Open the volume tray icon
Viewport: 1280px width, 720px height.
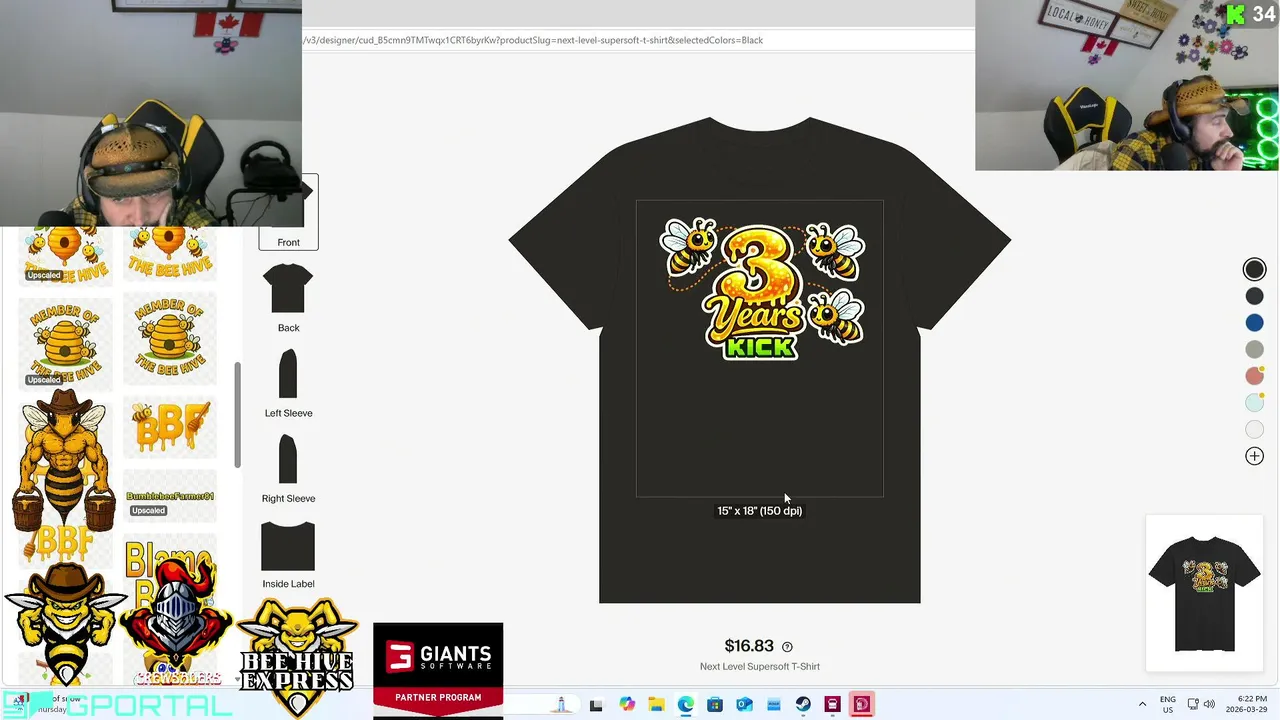(x=1209, y=705)
